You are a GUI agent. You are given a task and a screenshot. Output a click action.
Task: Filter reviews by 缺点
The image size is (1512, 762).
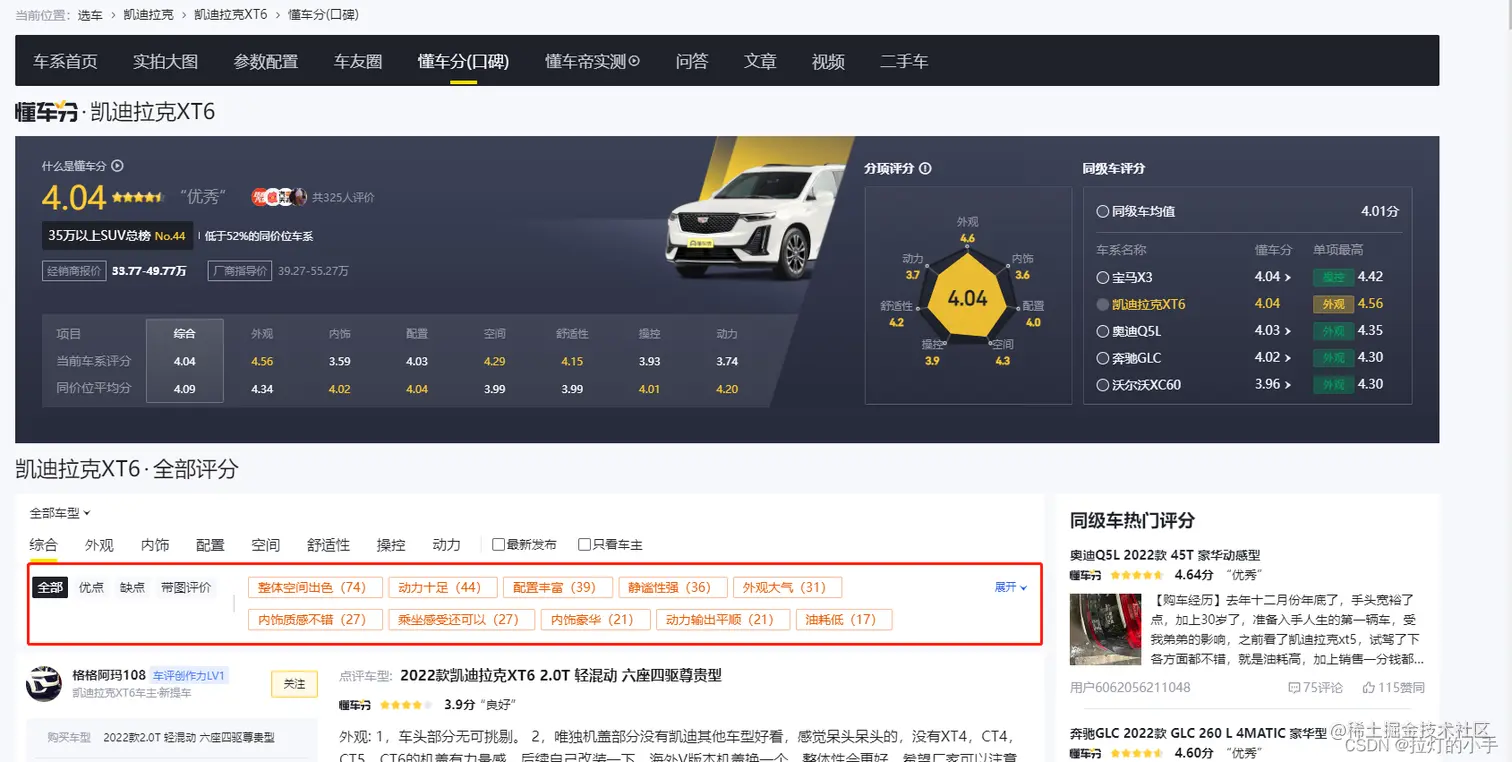[132, 588]
